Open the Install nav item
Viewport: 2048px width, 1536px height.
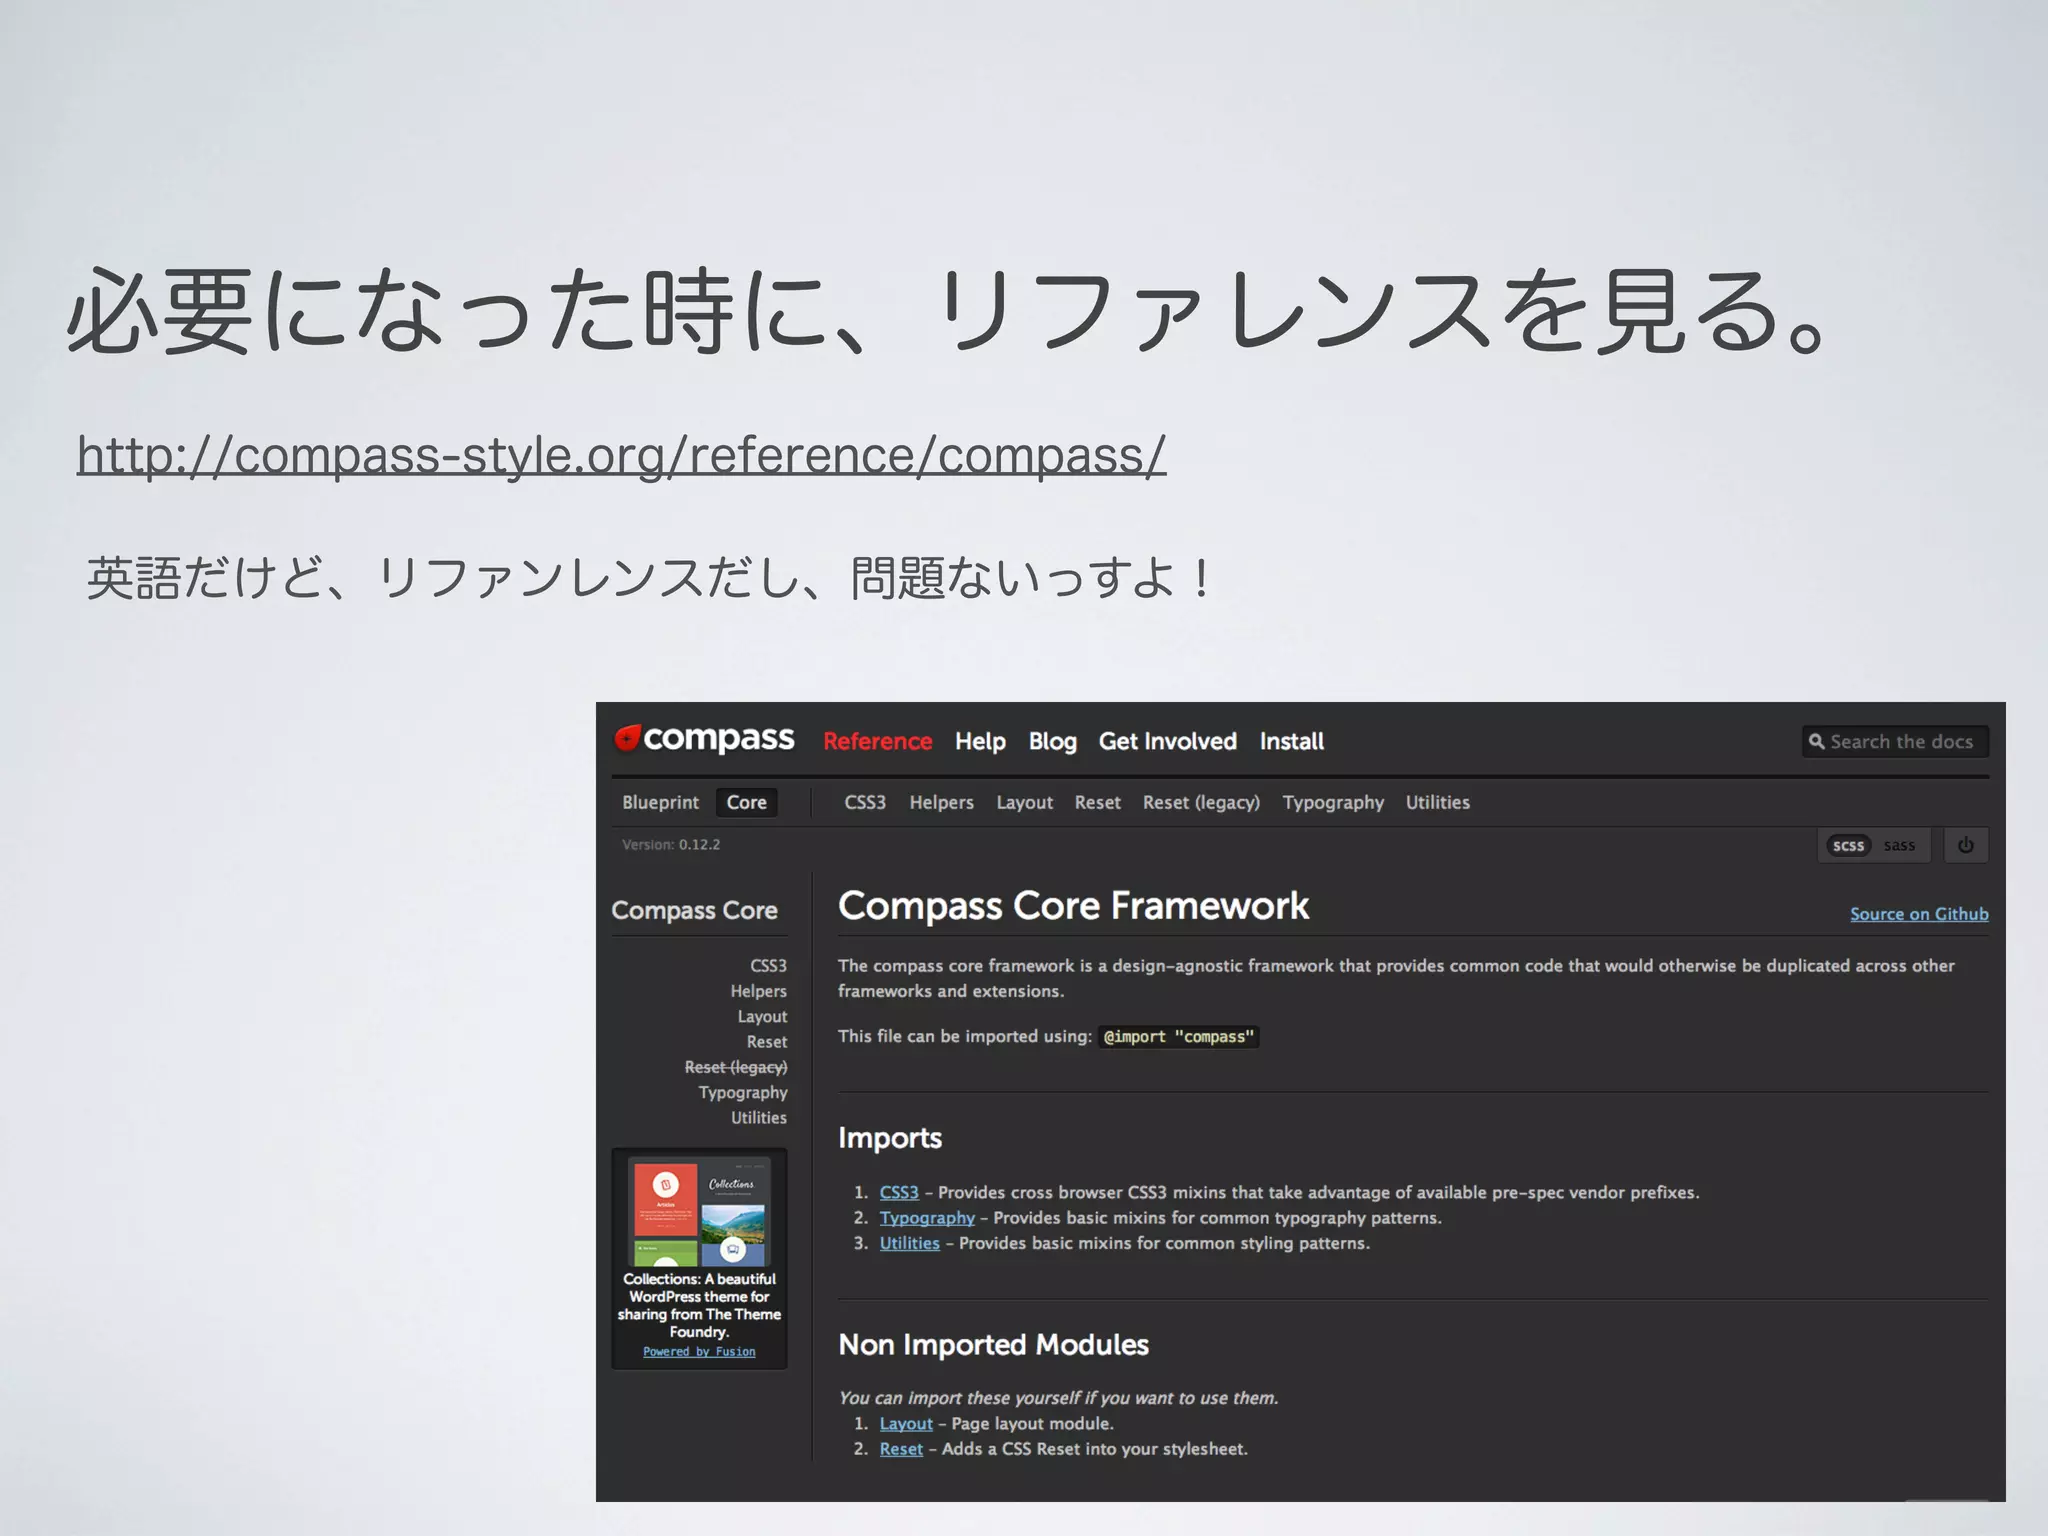pos(1291,741)
